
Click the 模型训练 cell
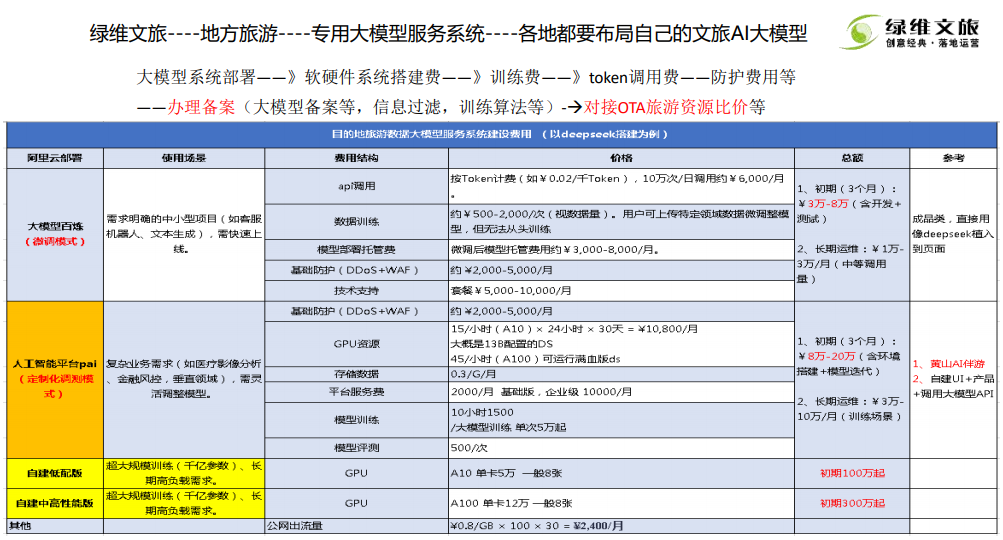click(356, 420)
